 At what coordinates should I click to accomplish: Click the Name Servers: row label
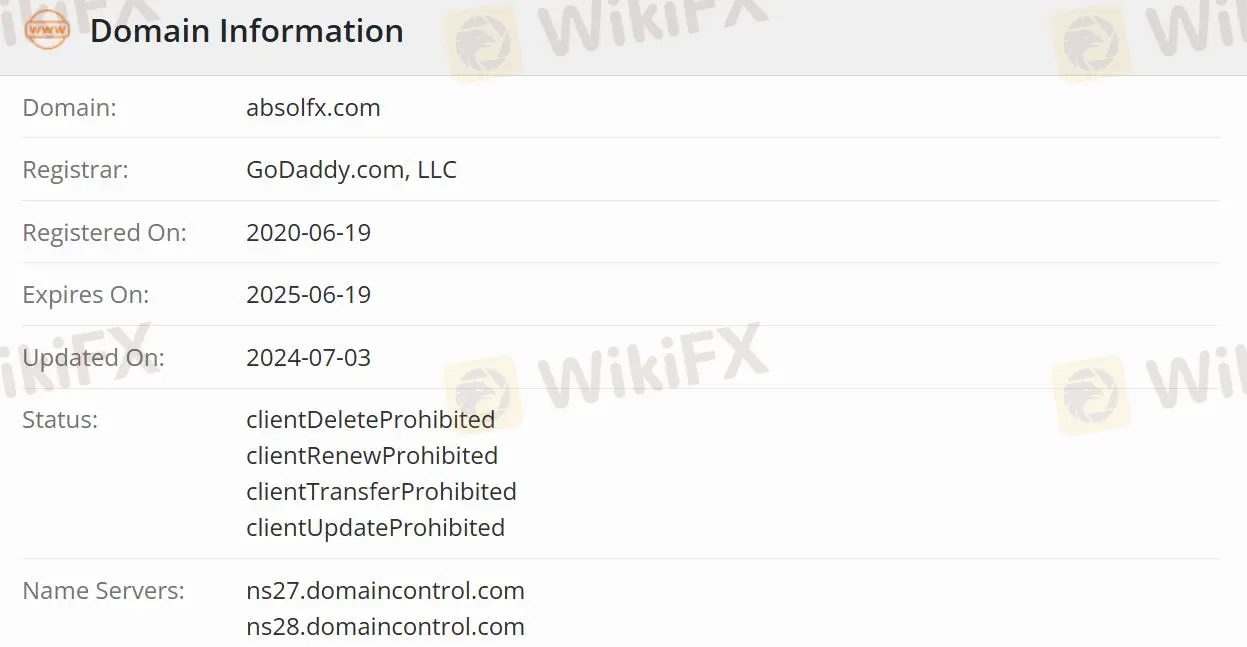point(103,591)
